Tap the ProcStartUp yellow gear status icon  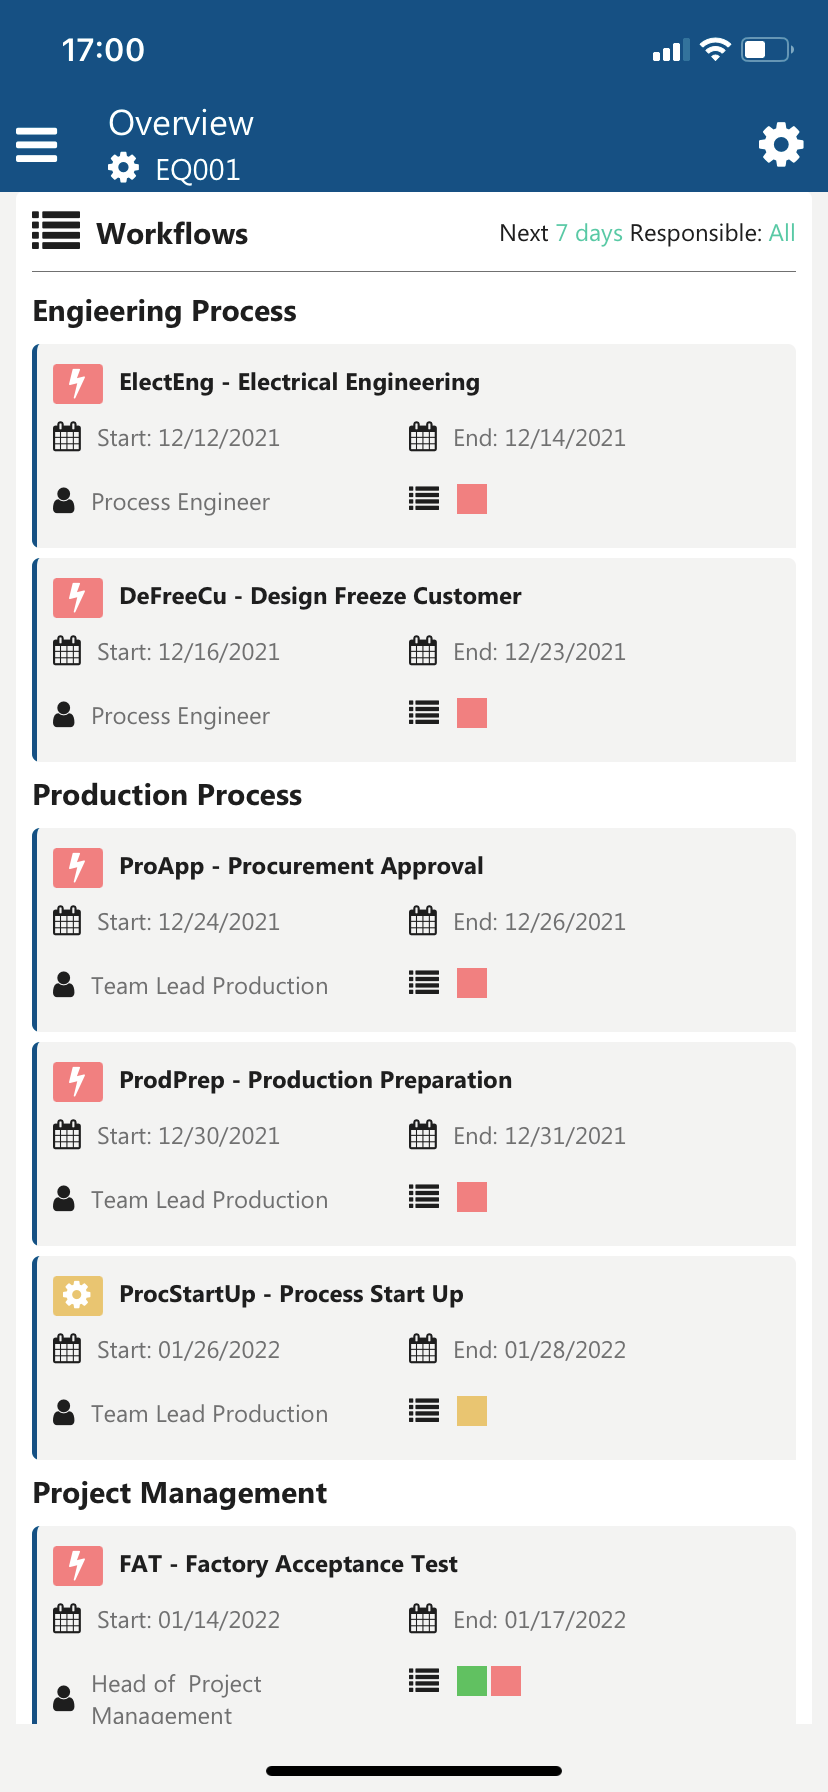coord(77,1295)
